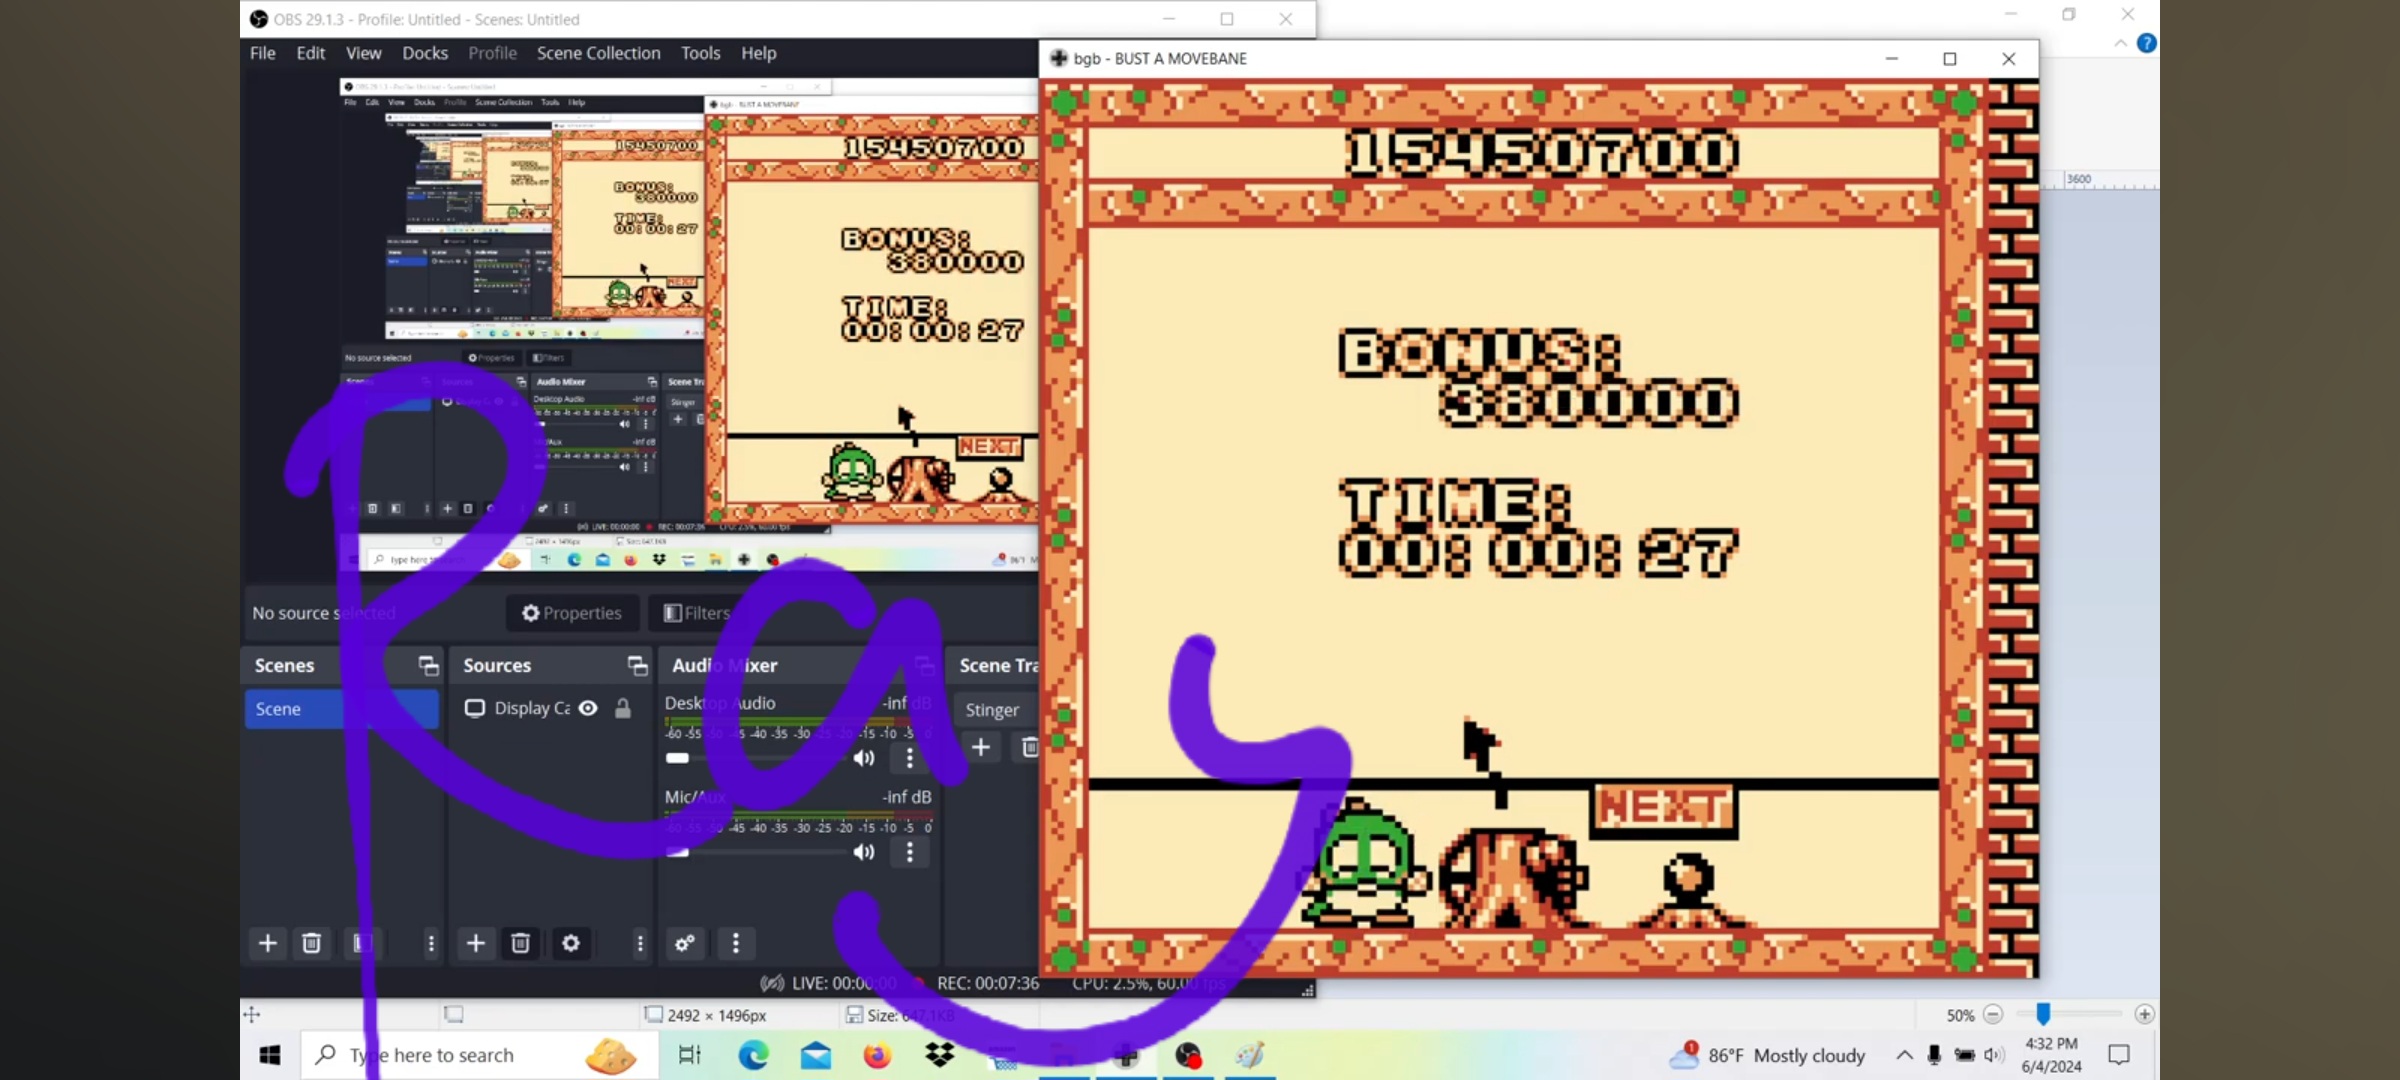Click the Properties button
Viewport: 2400px width, 1080px height.
coord(572,613)
